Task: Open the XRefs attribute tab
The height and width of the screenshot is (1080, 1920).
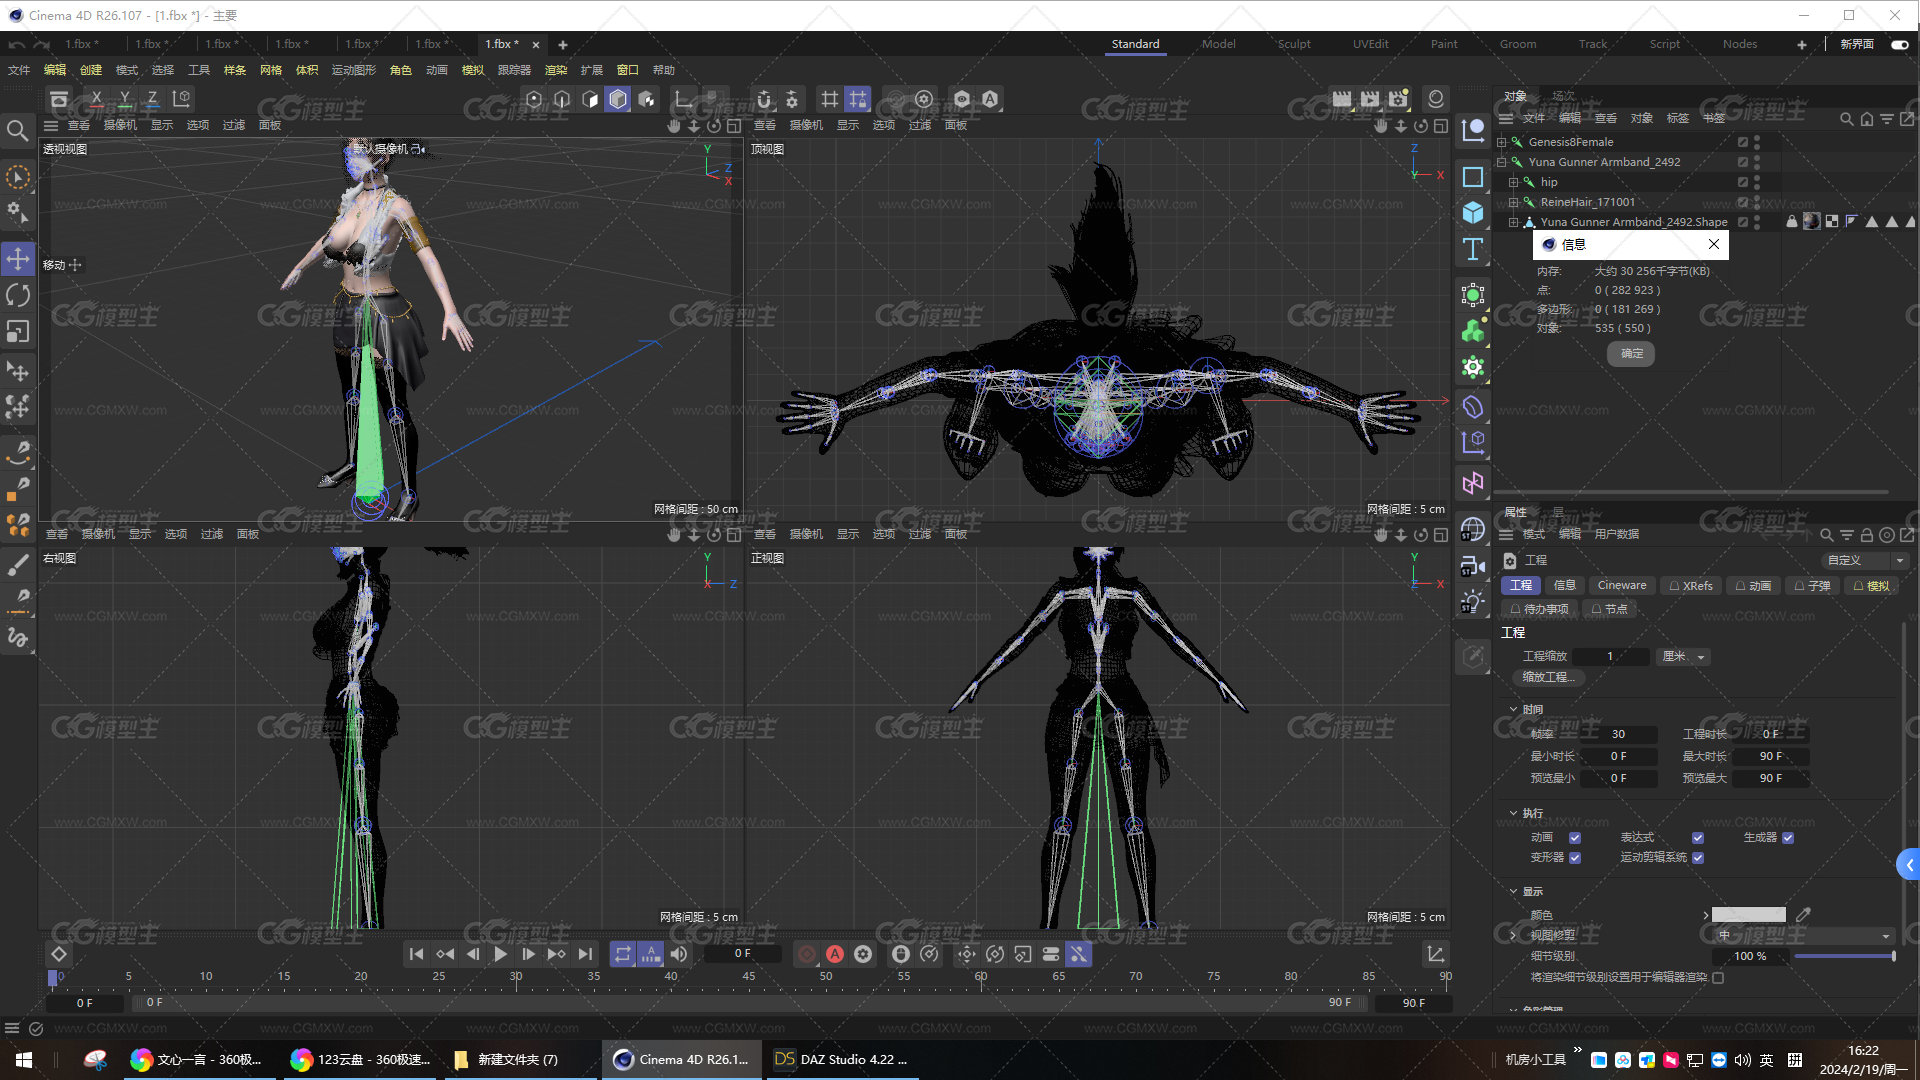Action: tap(1691, 586)
